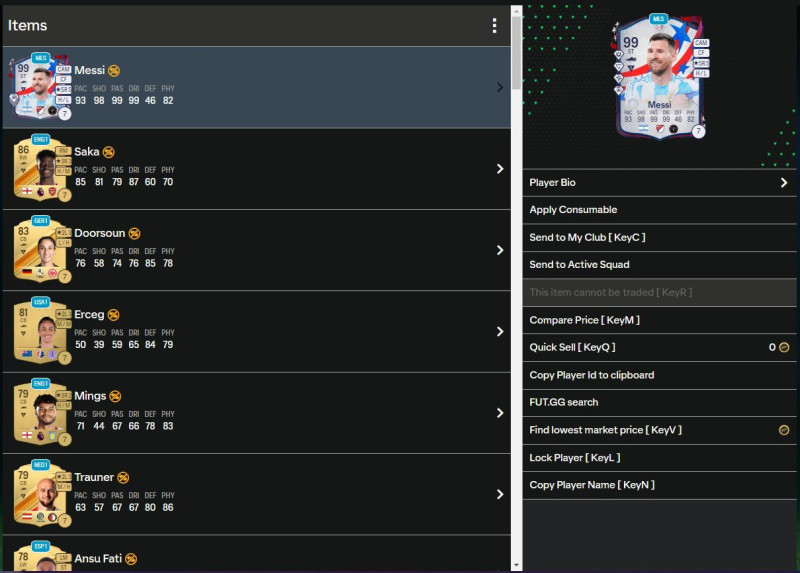Click the large Messi card in detail panel
800x573 pixels.
click(660, 77)
